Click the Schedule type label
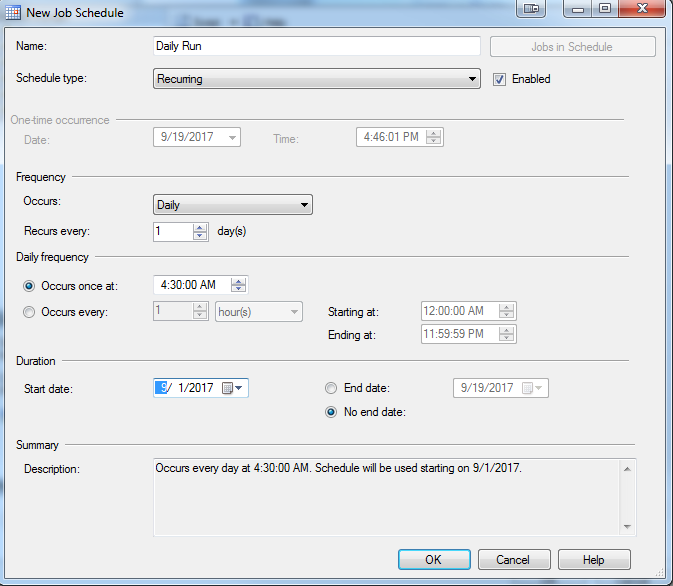Image resolution: width=673 pixels, height=586 pixels. pyautogui.click(x=51, y=78)
